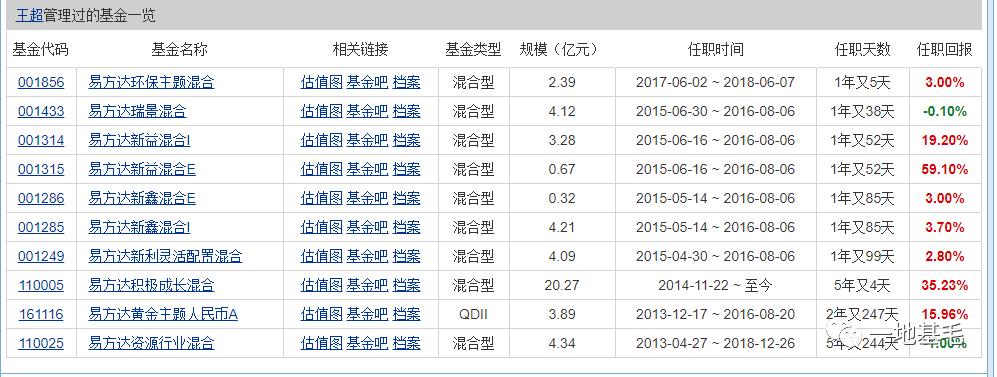This screenshot has height=377, width=997.
Task: Open the 易方达新益混合E fund page
Action: (142, 169)
